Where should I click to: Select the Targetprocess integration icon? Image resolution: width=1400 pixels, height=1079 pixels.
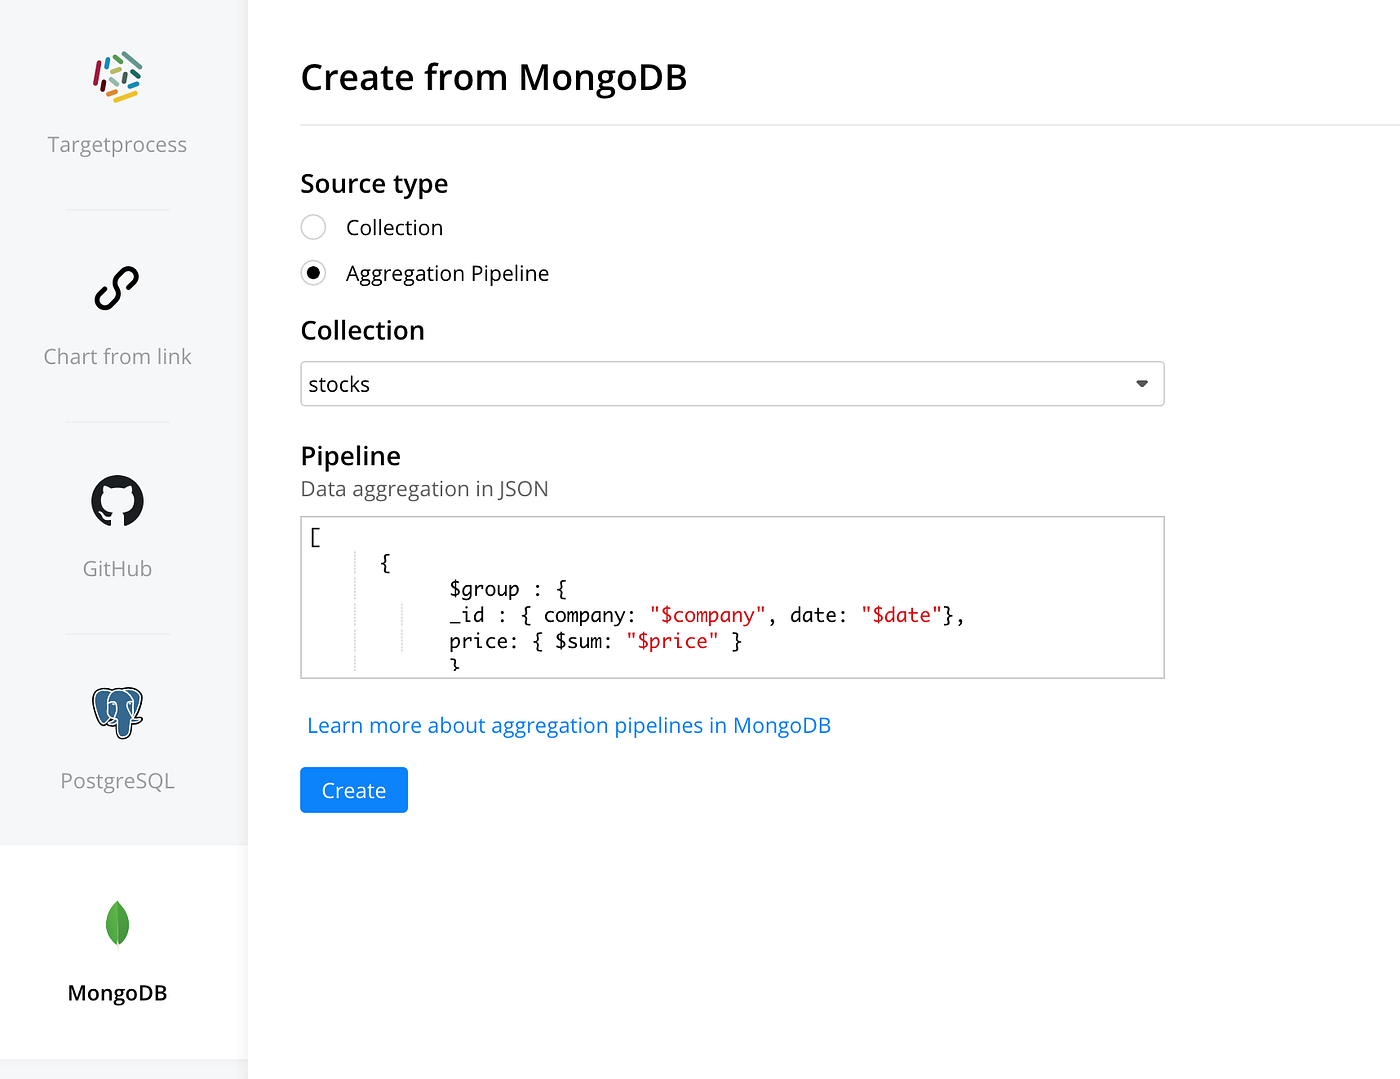pyautogui.click(x=117, y=78)
